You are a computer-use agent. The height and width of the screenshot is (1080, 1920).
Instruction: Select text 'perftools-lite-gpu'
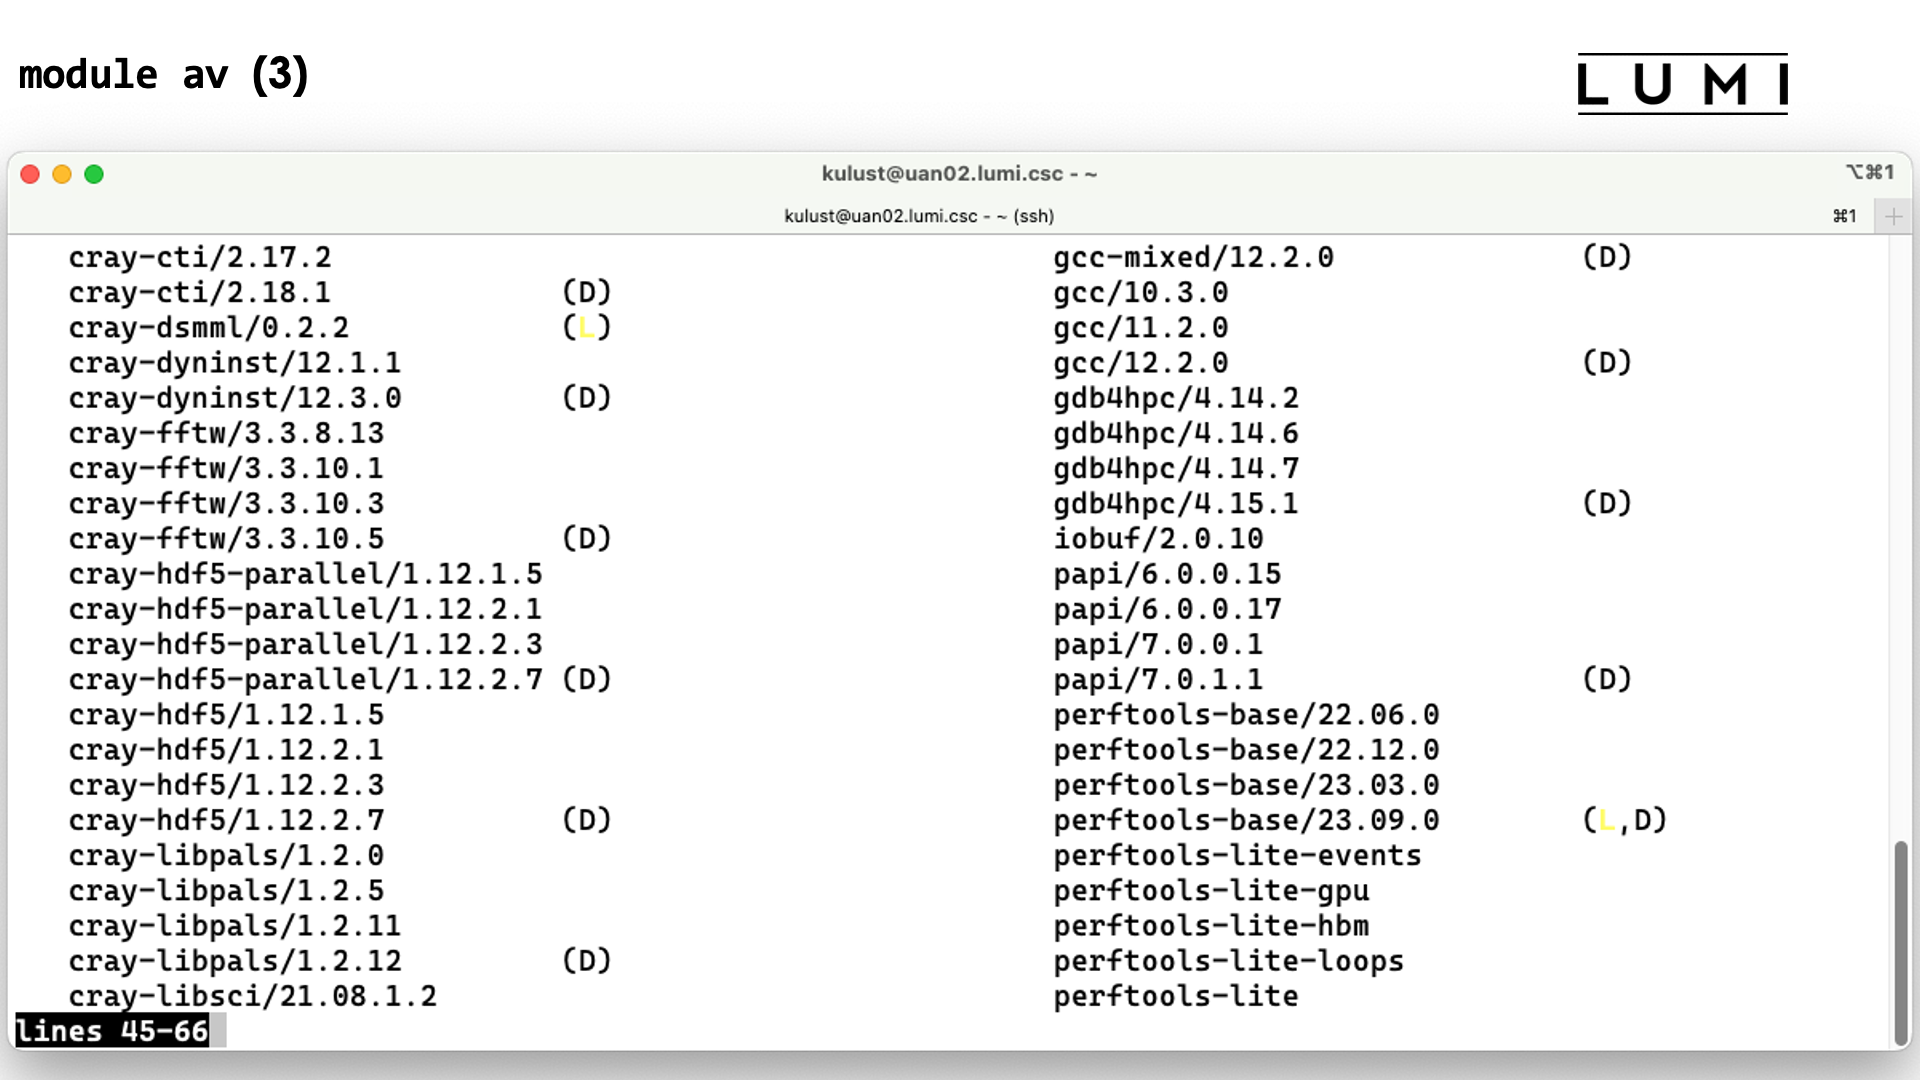tap(1212, 891)
